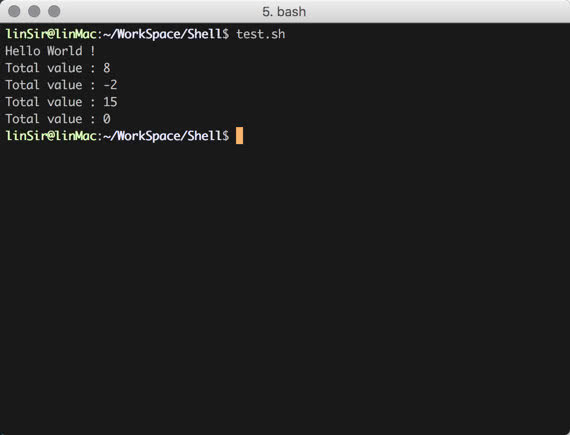
Task: Close the bash terminal window
Action: [14, 11]
